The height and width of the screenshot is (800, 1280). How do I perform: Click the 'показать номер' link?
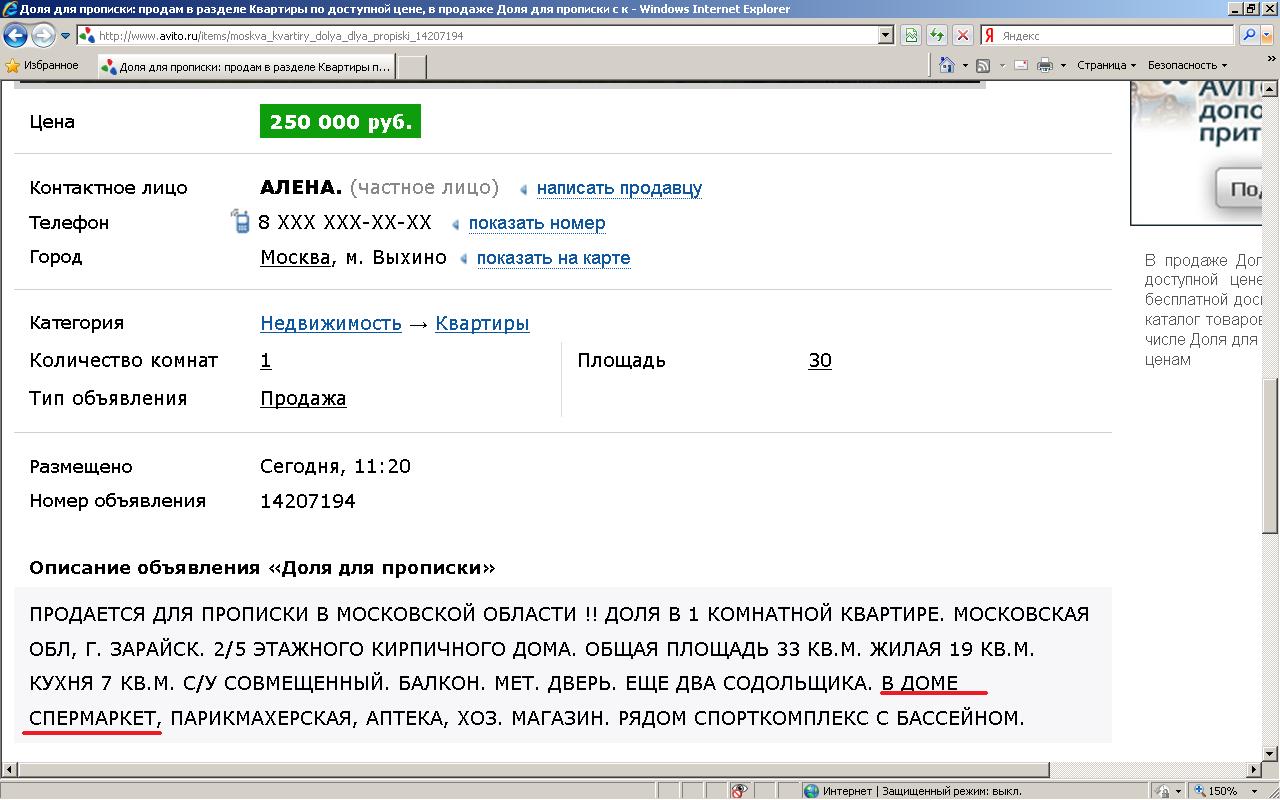pos(536,223)
